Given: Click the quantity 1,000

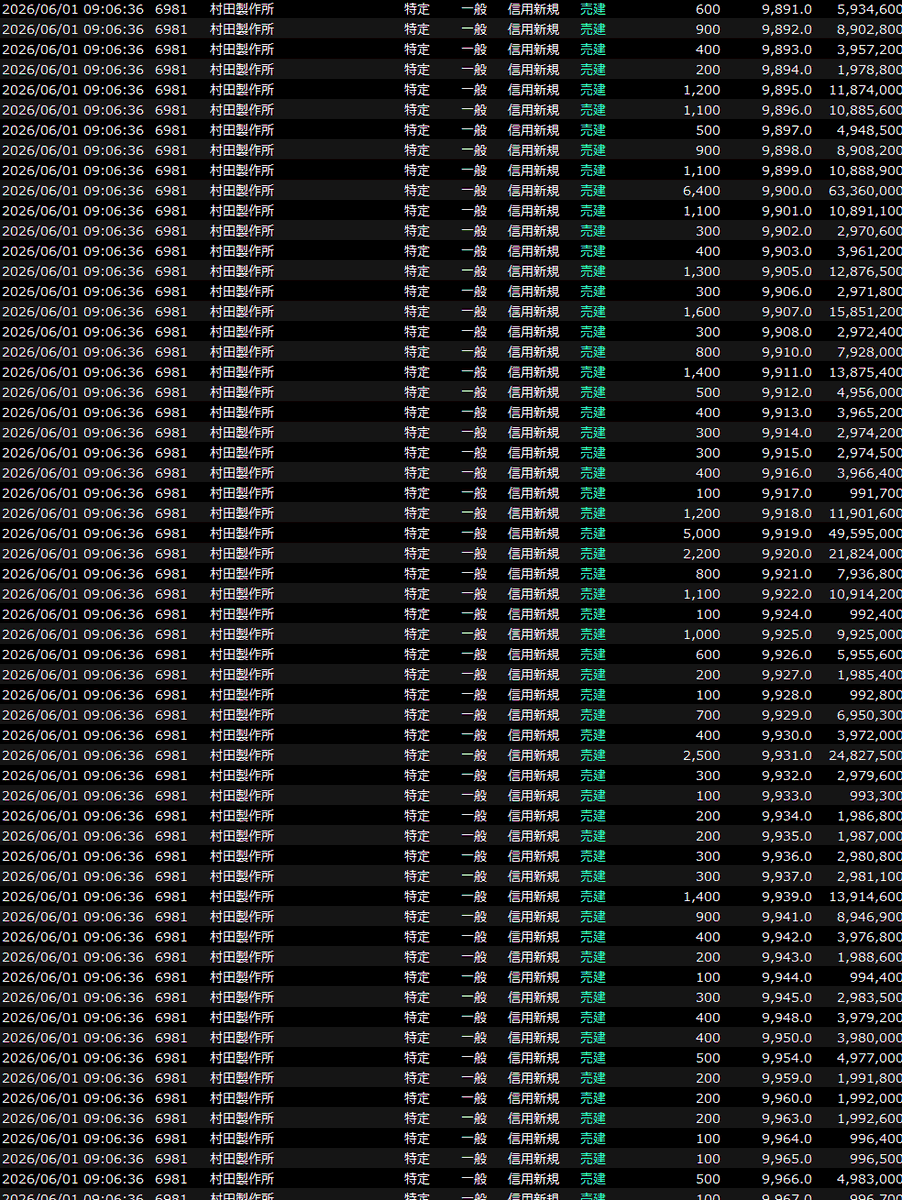Looking at the screenshot, I should pyautogui.click(x=701, y=634).
